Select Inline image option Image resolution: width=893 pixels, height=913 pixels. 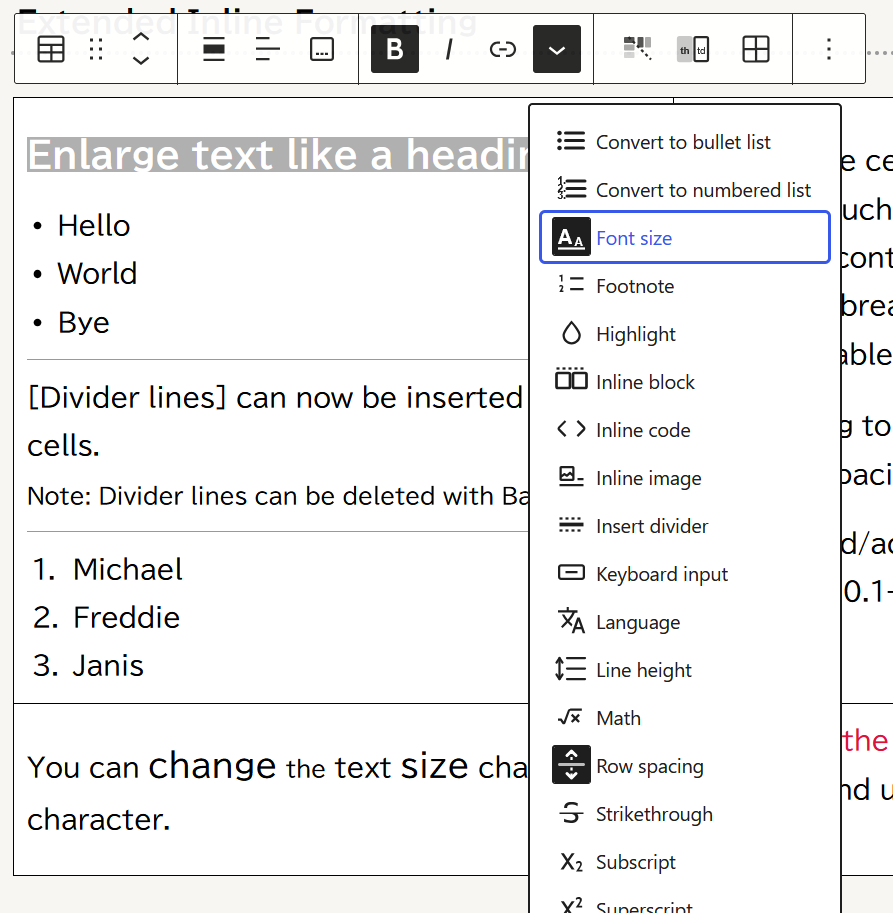685,478
